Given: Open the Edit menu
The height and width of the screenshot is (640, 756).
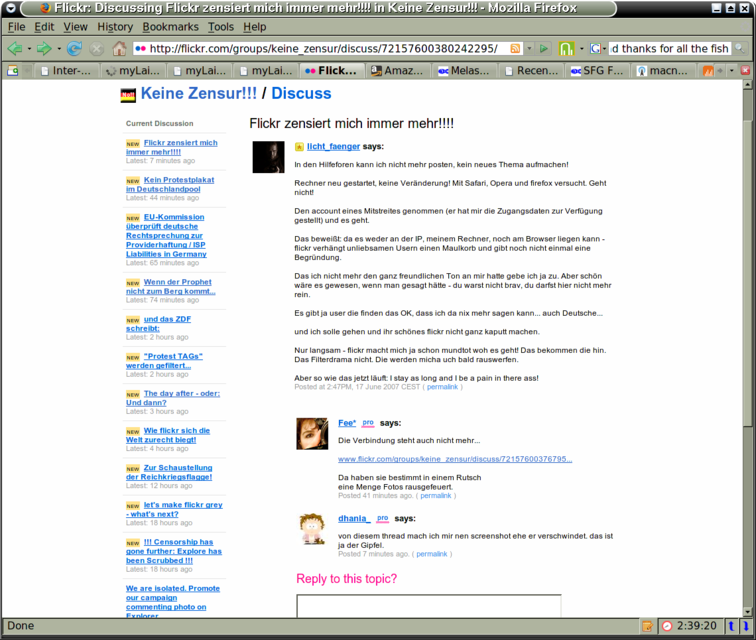Looking at the screenshot, I should tap(44, 27).
